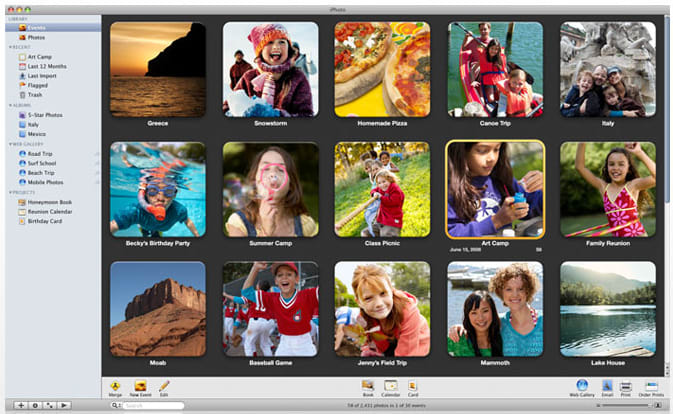This screenshot has height=414, width=673.
Task: Play slideshow with the play button
Action: (64, 405)
